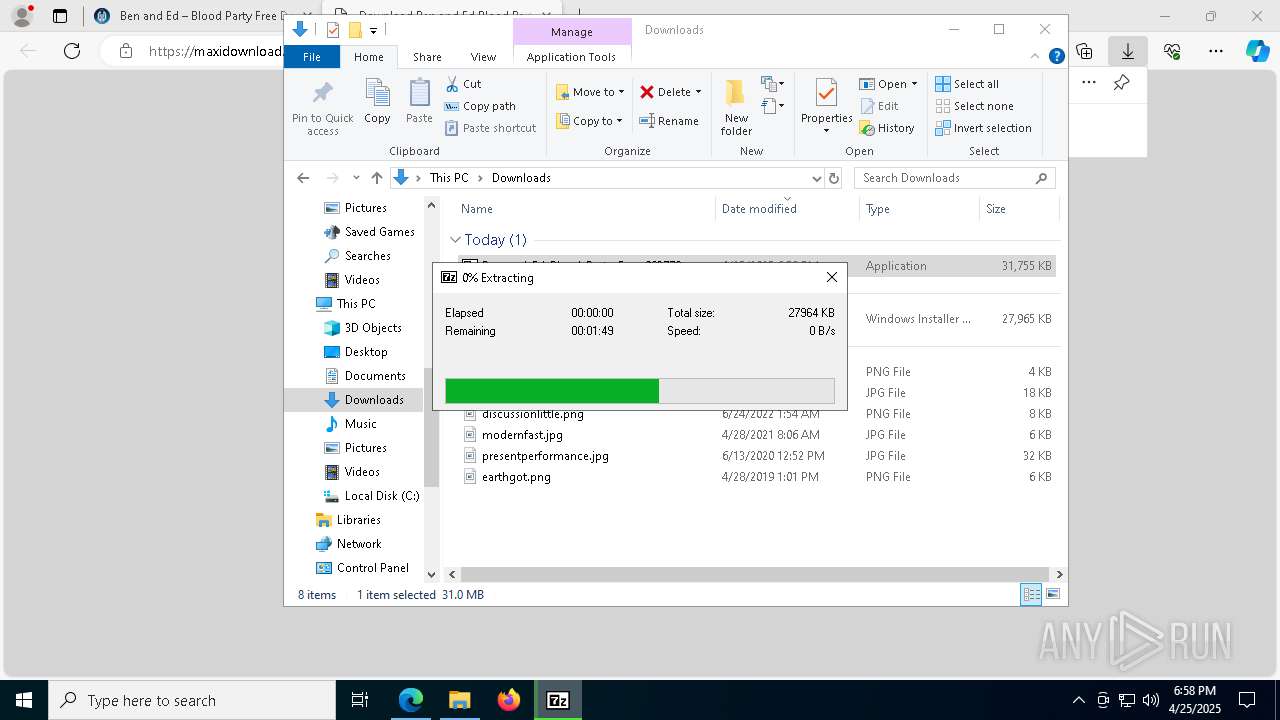Switch to Details view icon in status bar
The height and width of the screenshot is (720, 1280).
pos(1031,594)
